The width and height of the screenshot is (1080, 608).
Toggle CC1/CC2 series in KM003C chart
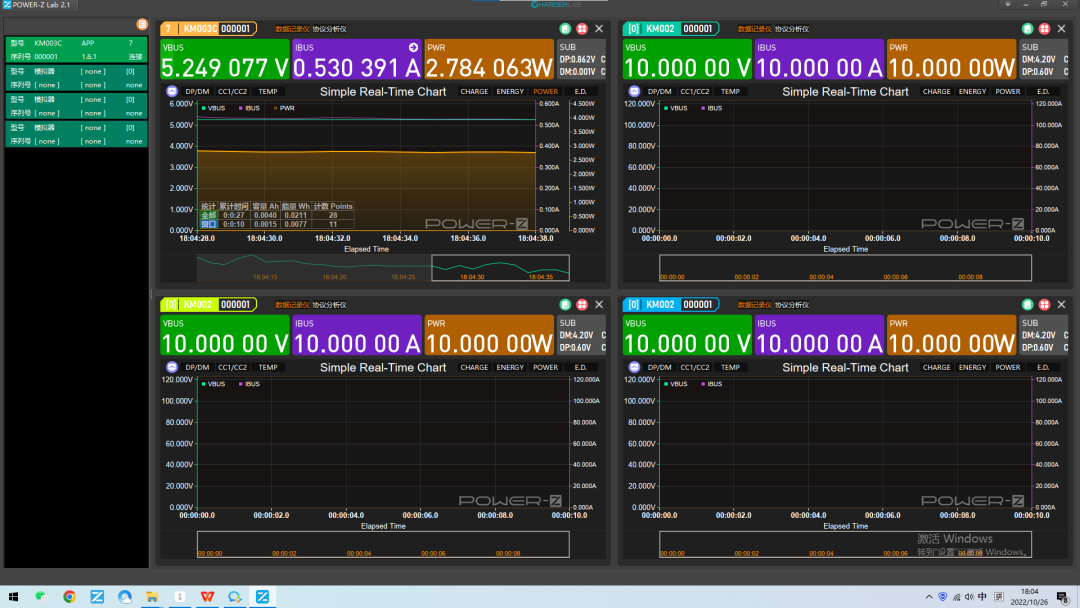(232, 92)
